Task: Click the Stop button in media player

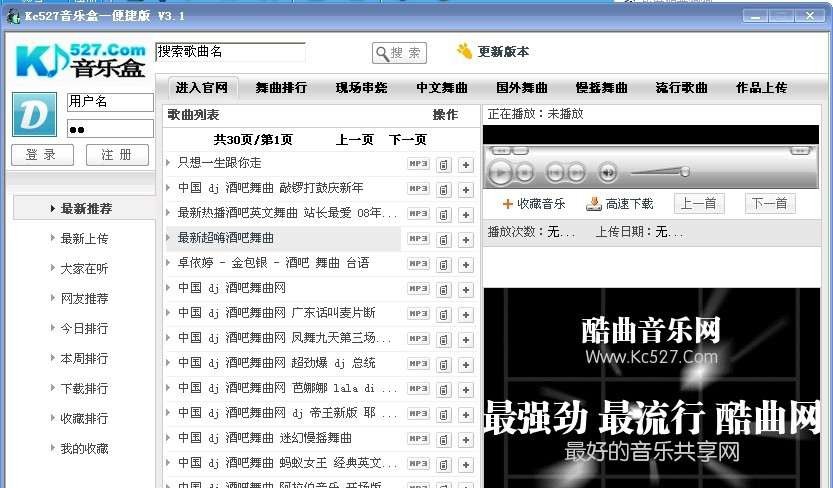Action: pos(525,173)
